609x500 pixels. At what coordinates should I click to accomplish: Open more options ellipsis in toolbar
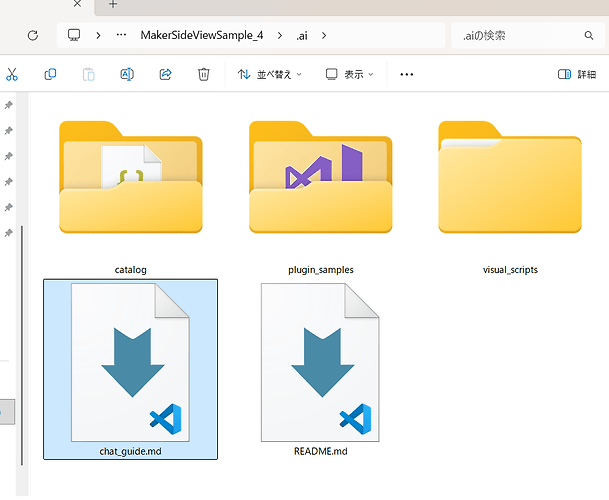point(407,74)
